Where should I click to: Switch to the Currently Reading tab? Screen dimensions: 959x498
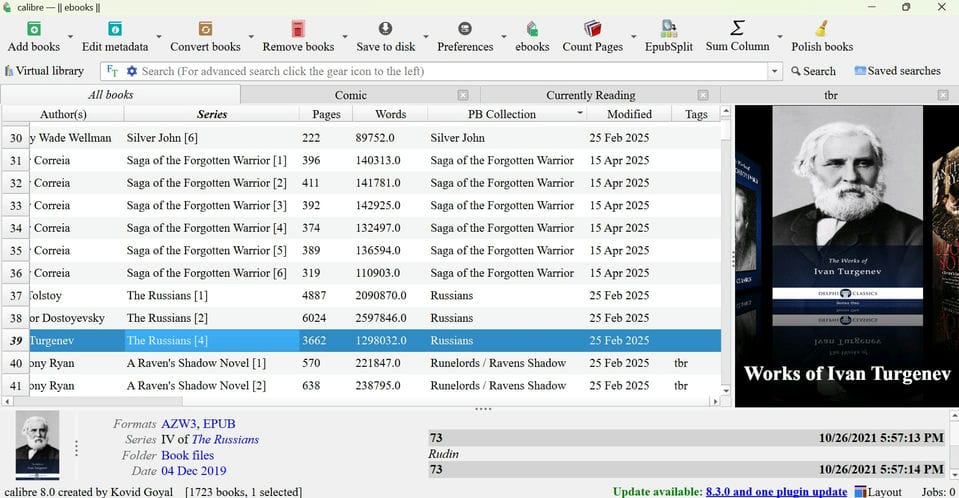coord(590,95)
